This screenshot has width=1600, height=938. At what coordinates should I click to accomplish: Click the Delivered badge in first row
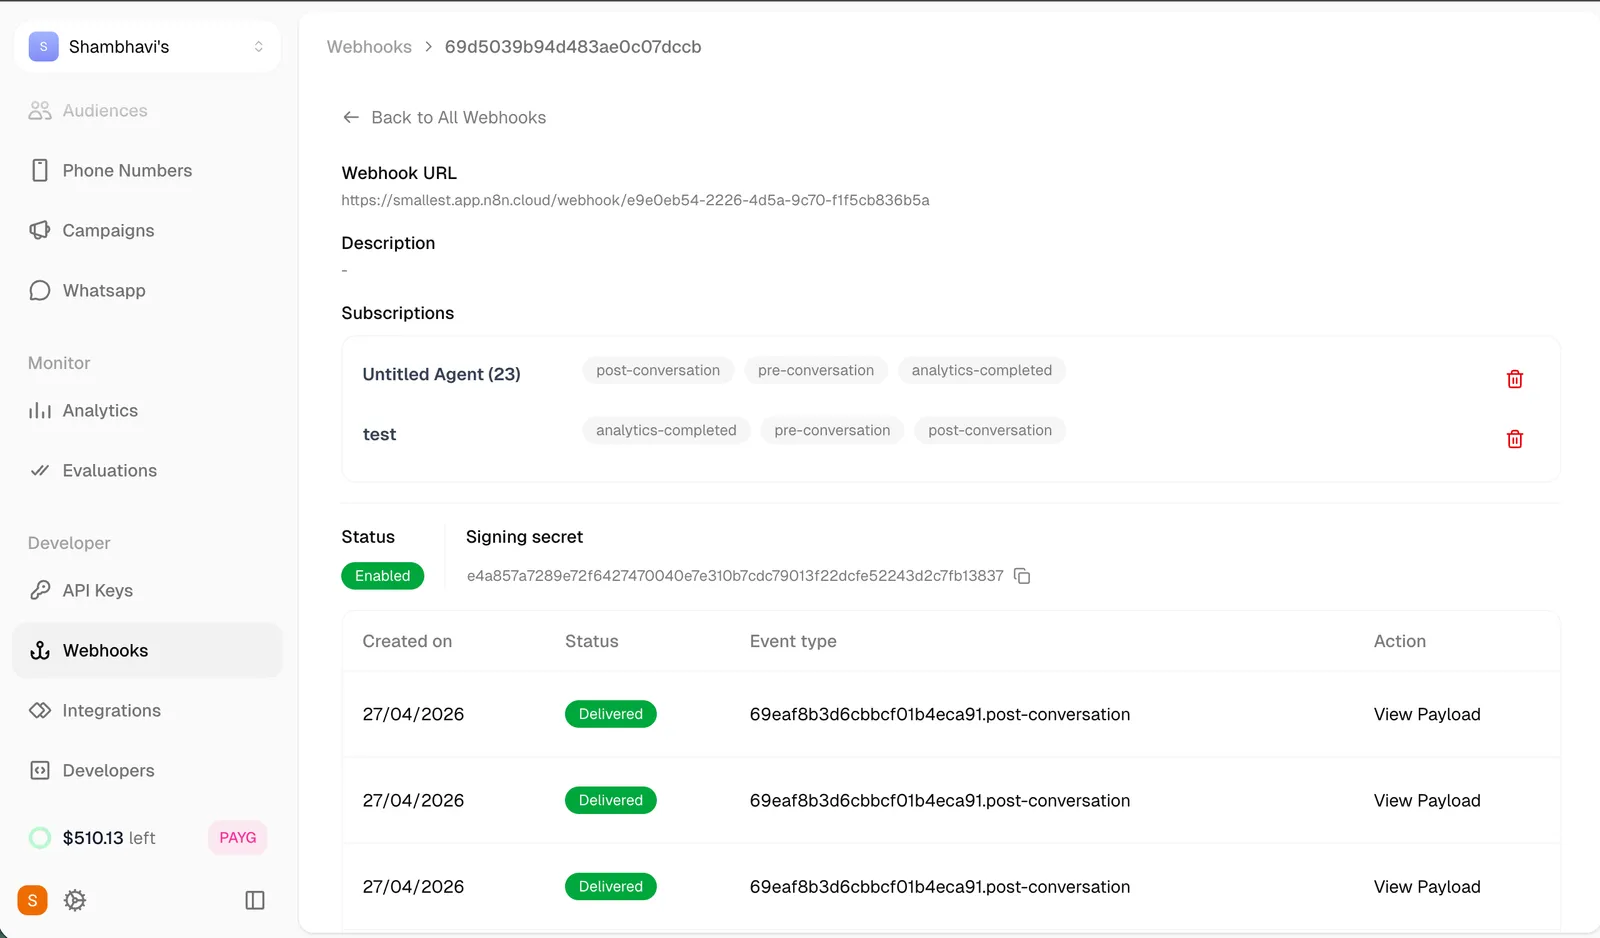[611, 714]
